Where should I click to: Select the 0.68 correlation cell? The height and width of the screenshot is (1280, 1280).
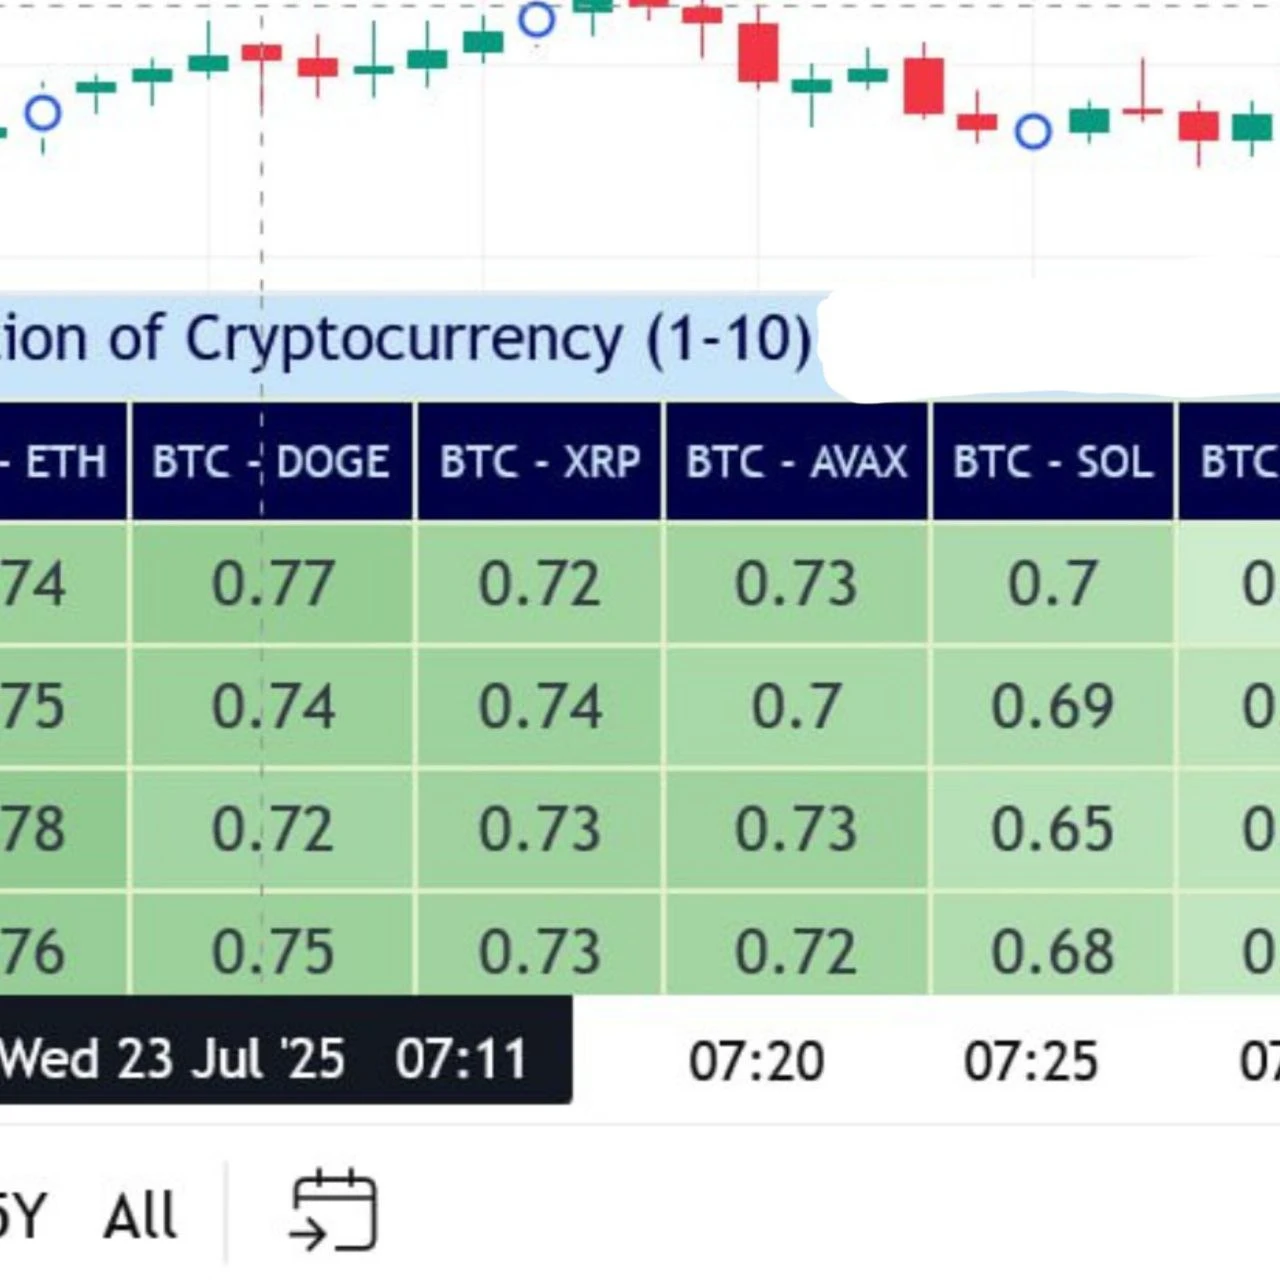tap(1052, 951)
